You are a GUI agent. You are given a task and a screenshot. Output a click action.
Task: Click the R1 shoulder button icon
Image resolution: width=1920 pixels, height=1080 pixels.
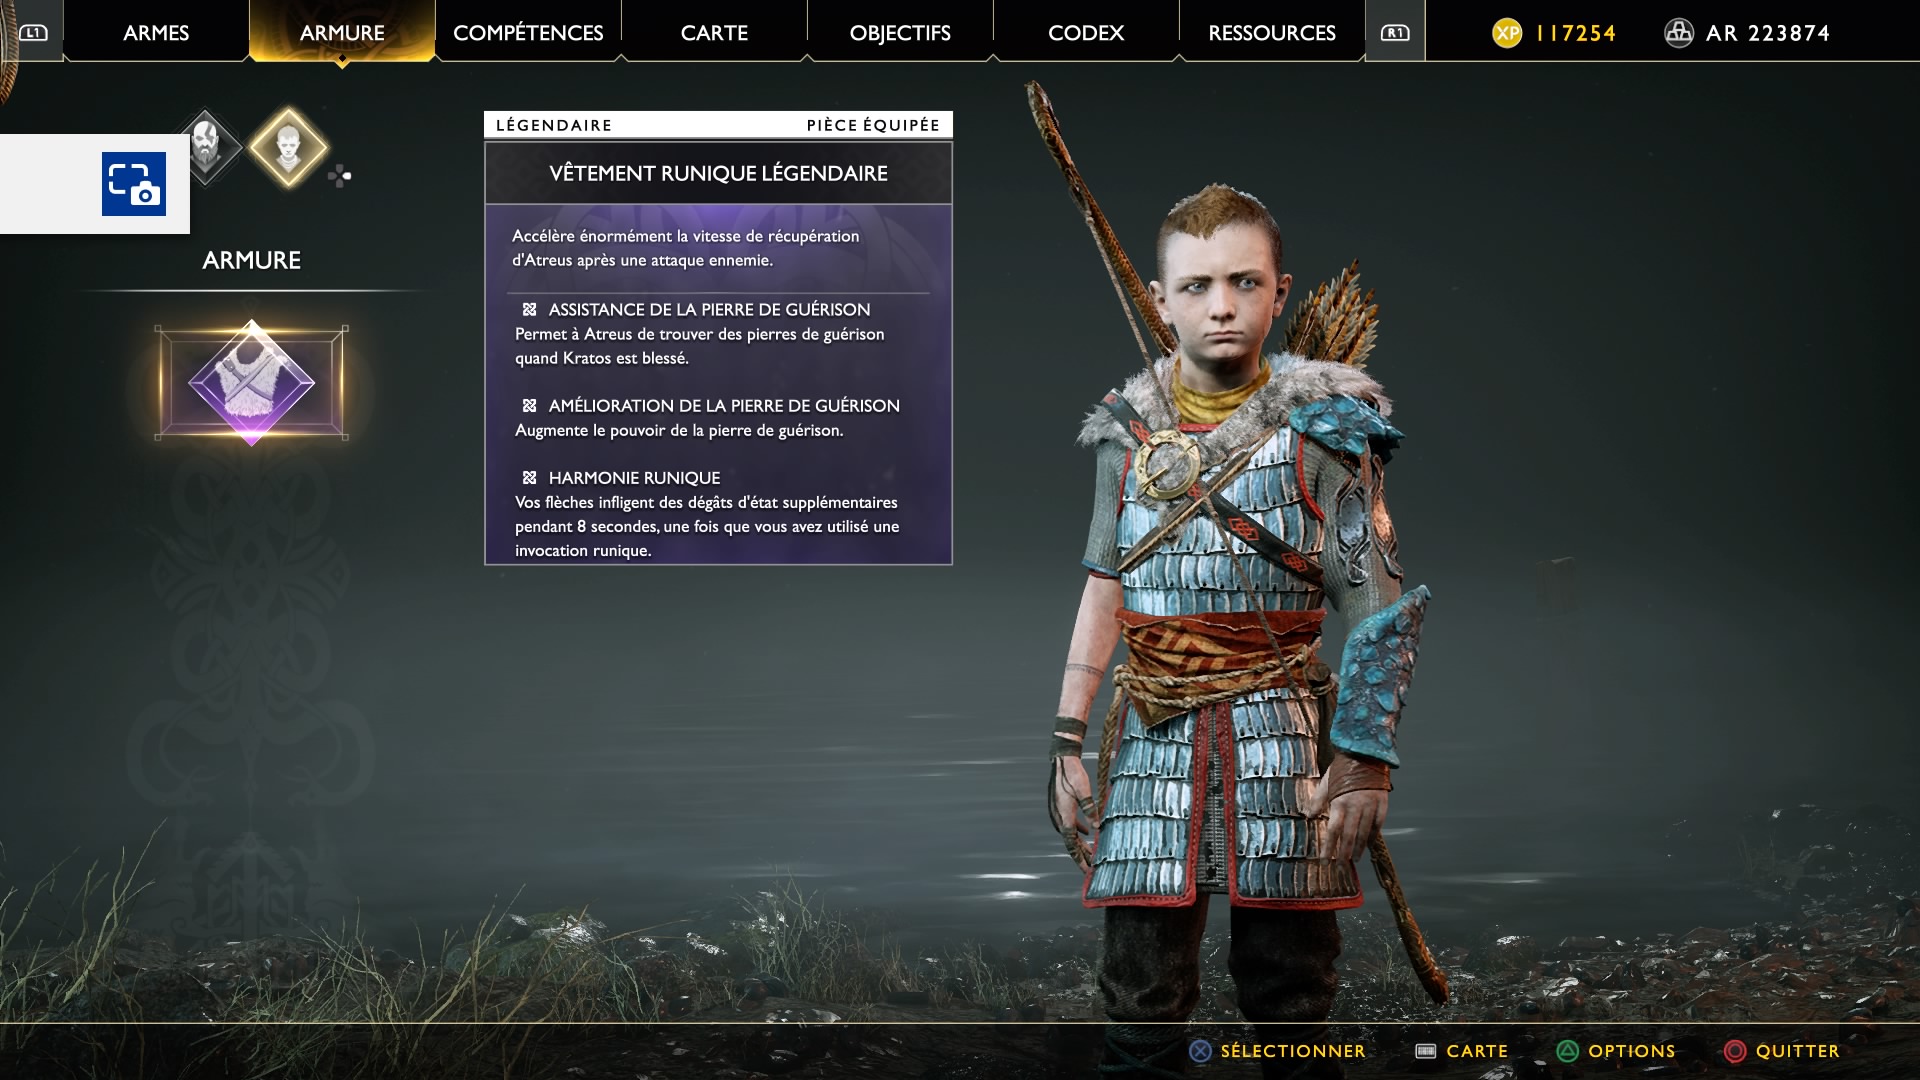1395,33
